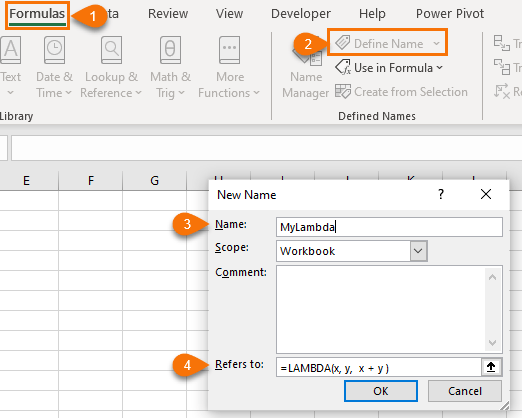The width and height of the screenshot is (522, 418).
Task: Click the Trace Precedents icon
Action: point(502,43)
